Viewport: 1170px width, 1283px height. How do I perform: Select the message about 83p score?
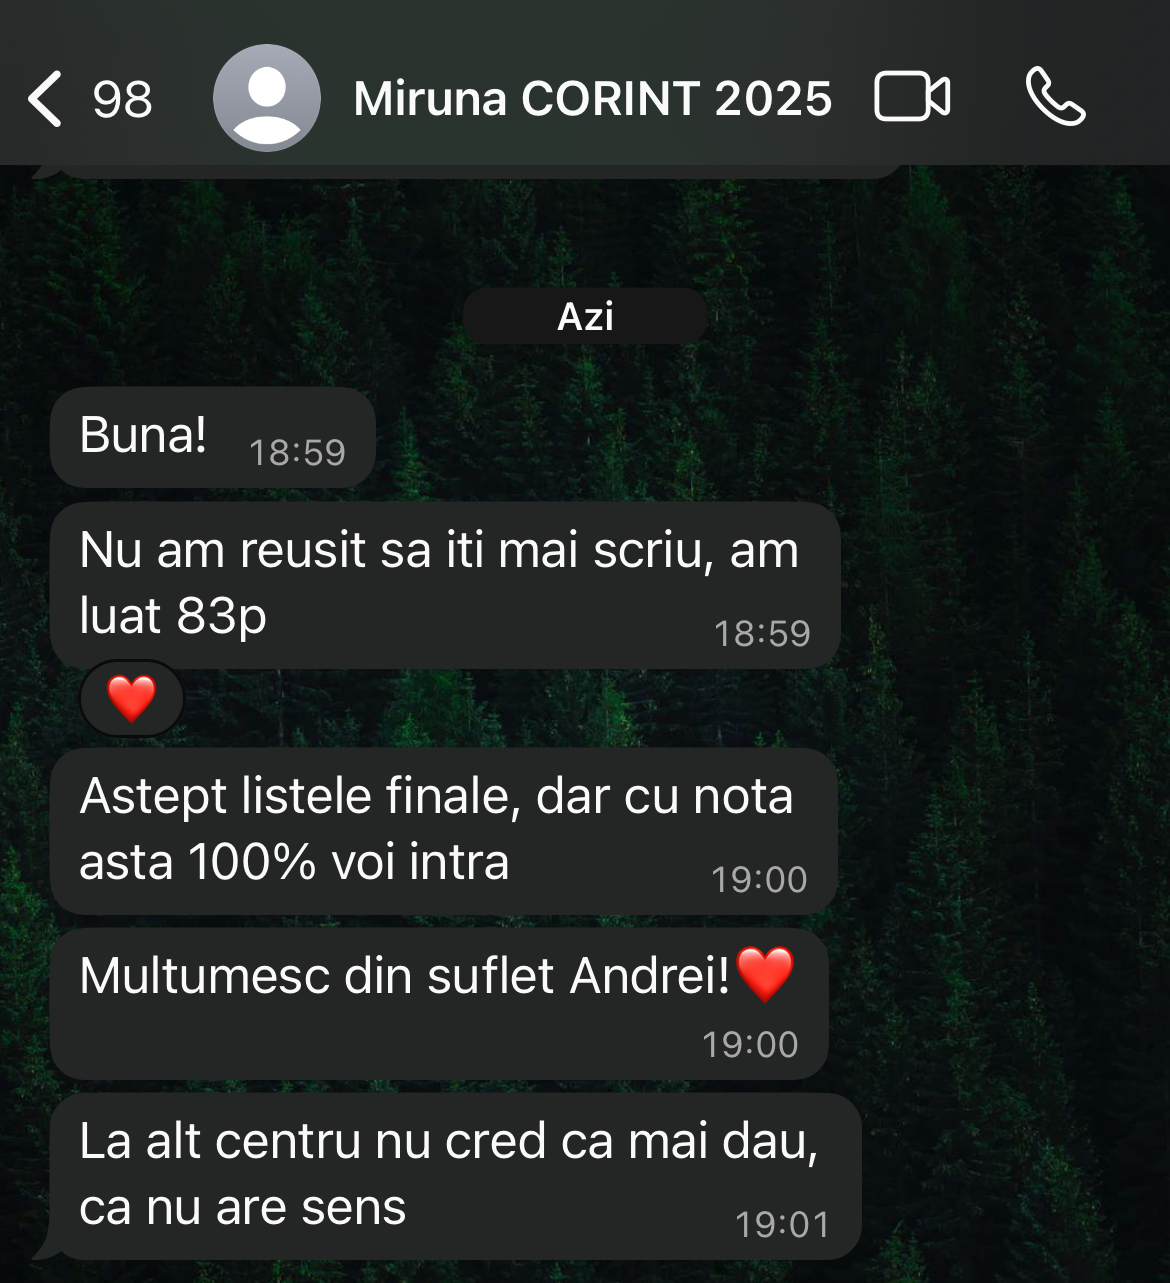(445, 585)
